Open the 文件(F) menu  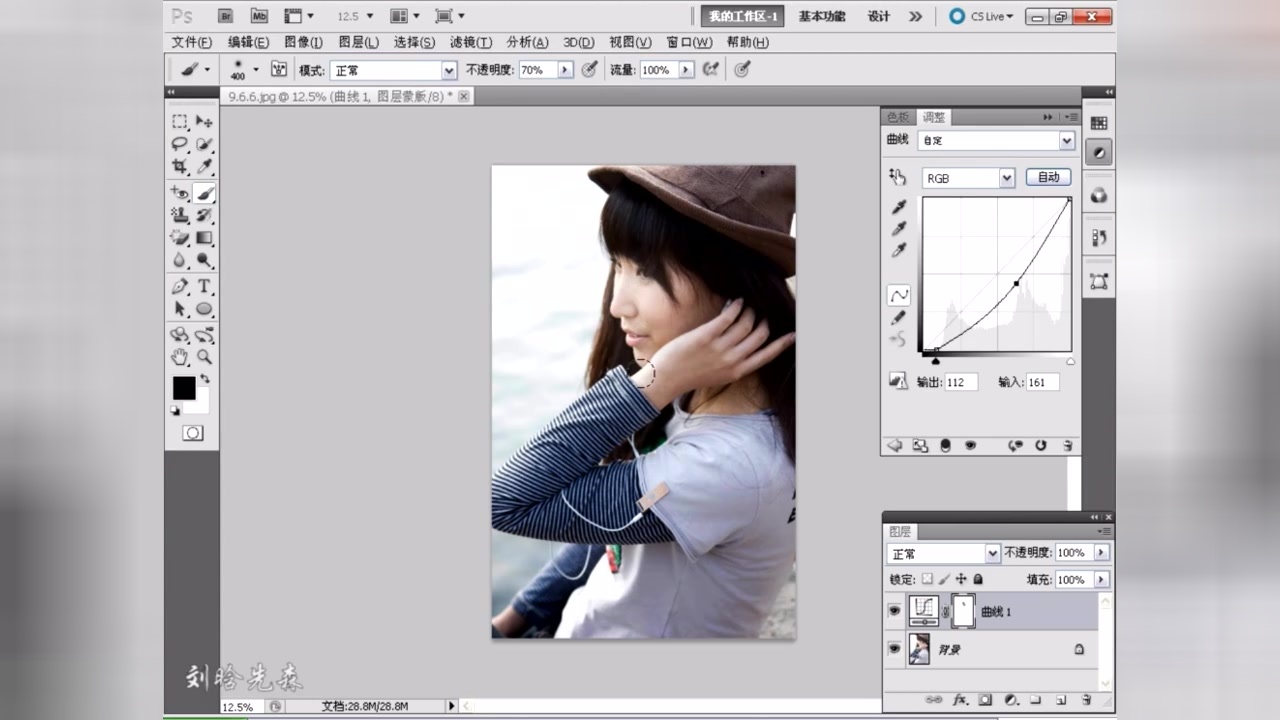(x=192, y=42)
